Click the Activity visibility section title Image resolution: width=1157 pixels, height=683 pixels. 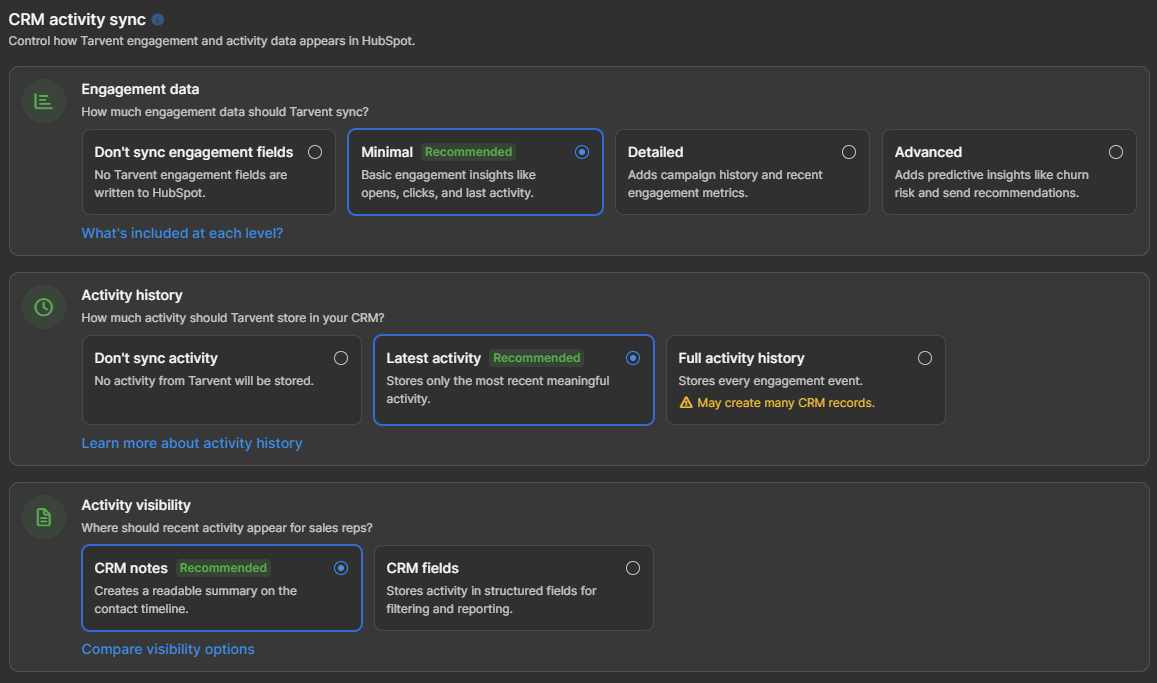[x=136, y=505]
